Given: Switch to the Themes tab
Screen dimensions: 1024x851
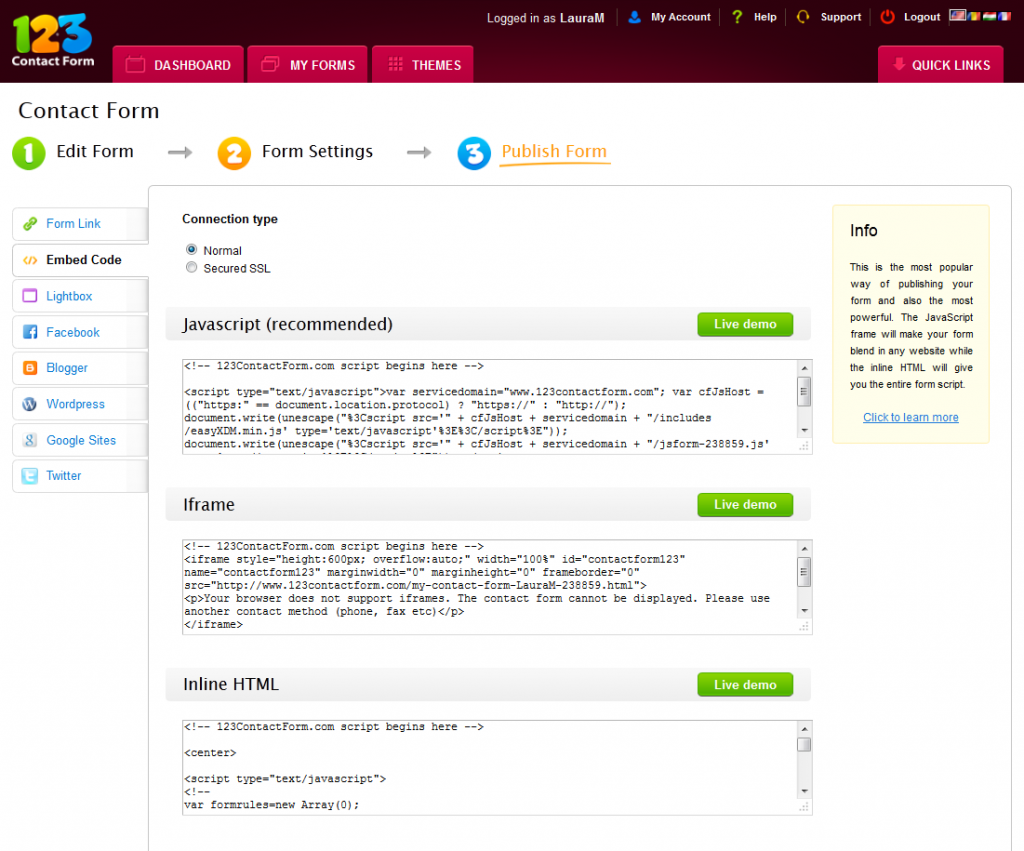Looking at the screenshot, I should [423, 65].
